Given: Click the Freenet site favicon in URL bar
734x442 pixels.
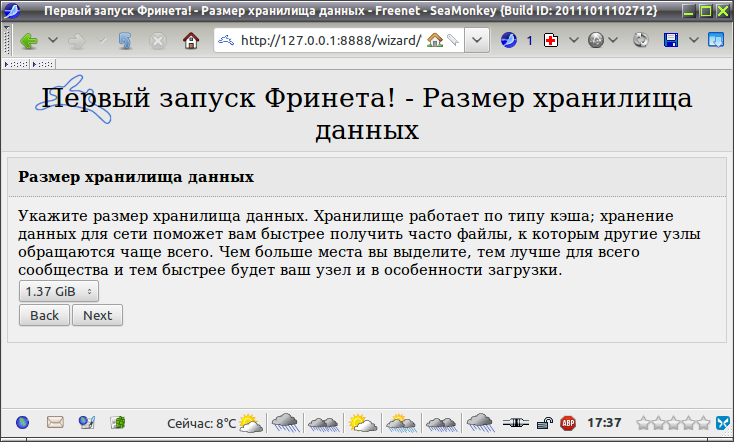Looking at the screenshot, I should (226, 40).
